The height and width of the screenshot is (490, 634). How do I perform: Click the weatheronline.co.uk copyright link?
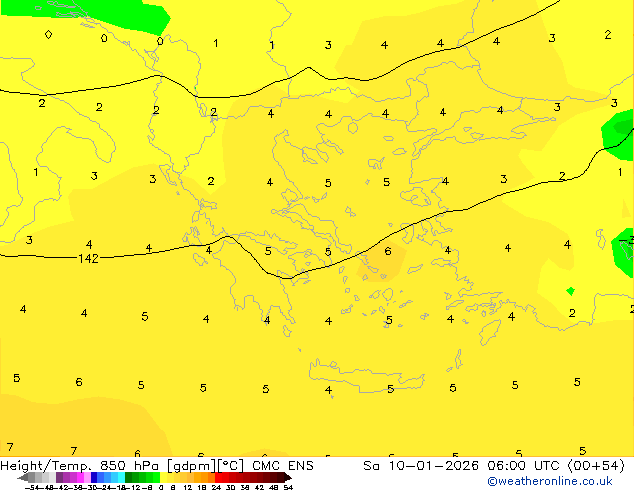point(550,481)
